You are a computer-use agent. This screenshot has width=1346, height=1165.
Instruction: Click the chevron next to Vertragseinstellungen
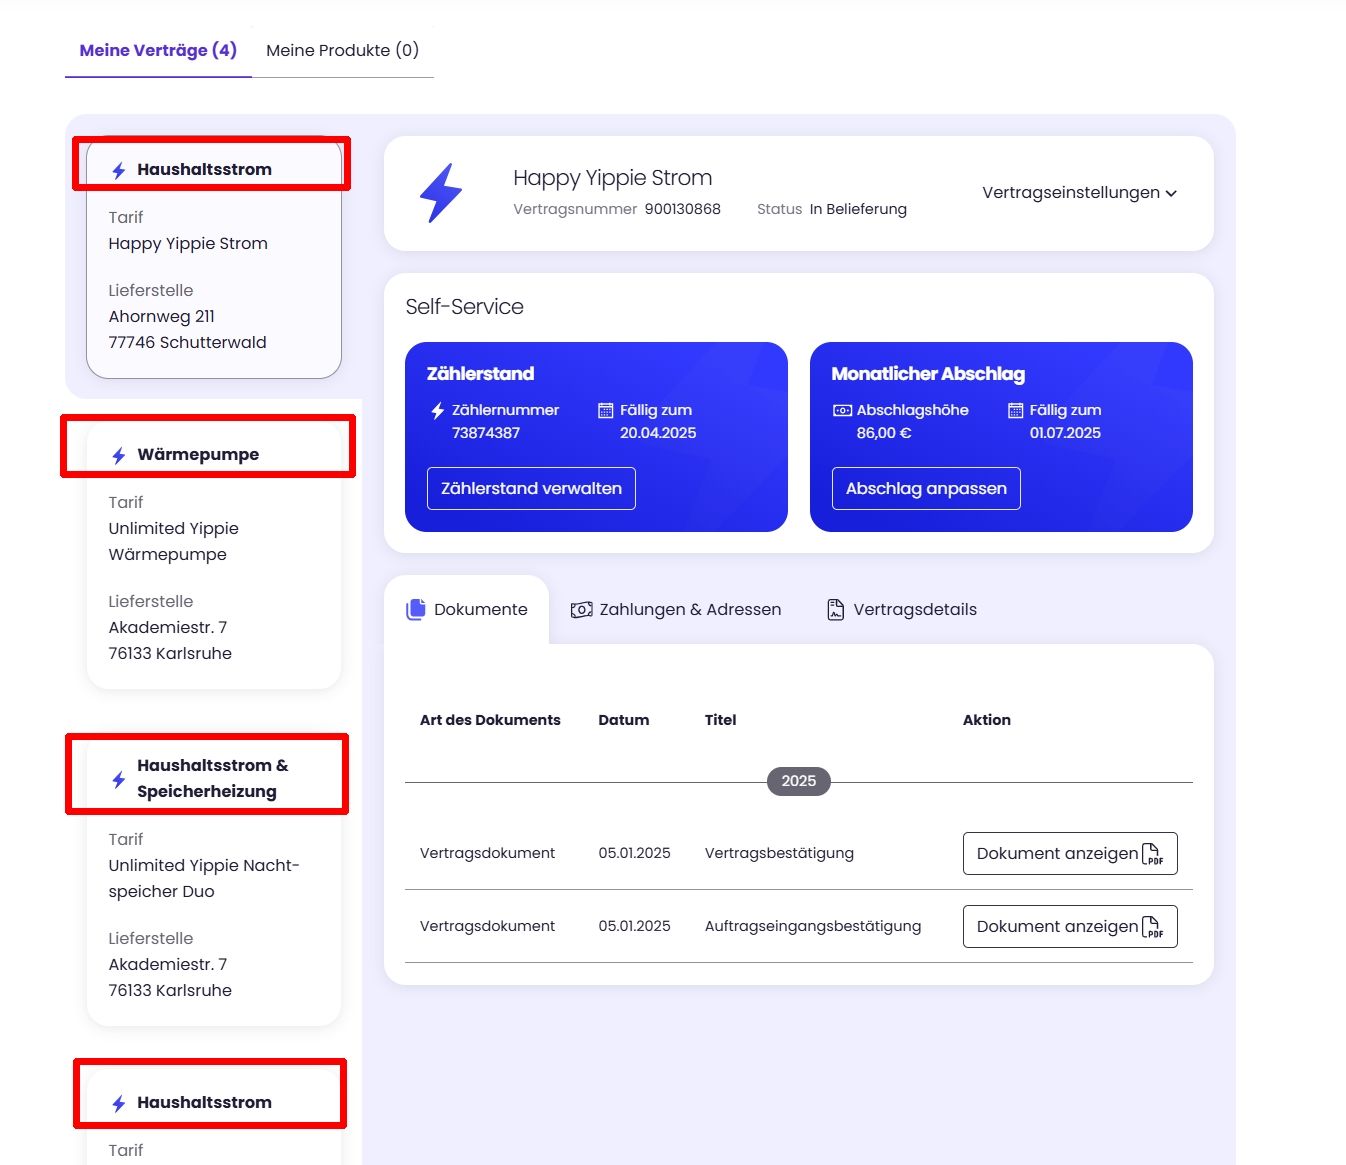tap(1172, 194)
